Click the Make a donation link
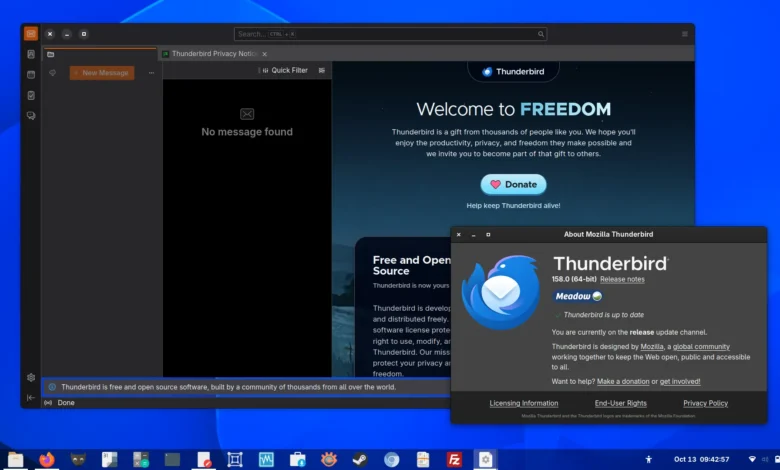Viewport: 780px width, 470px height. coord(623,381)
